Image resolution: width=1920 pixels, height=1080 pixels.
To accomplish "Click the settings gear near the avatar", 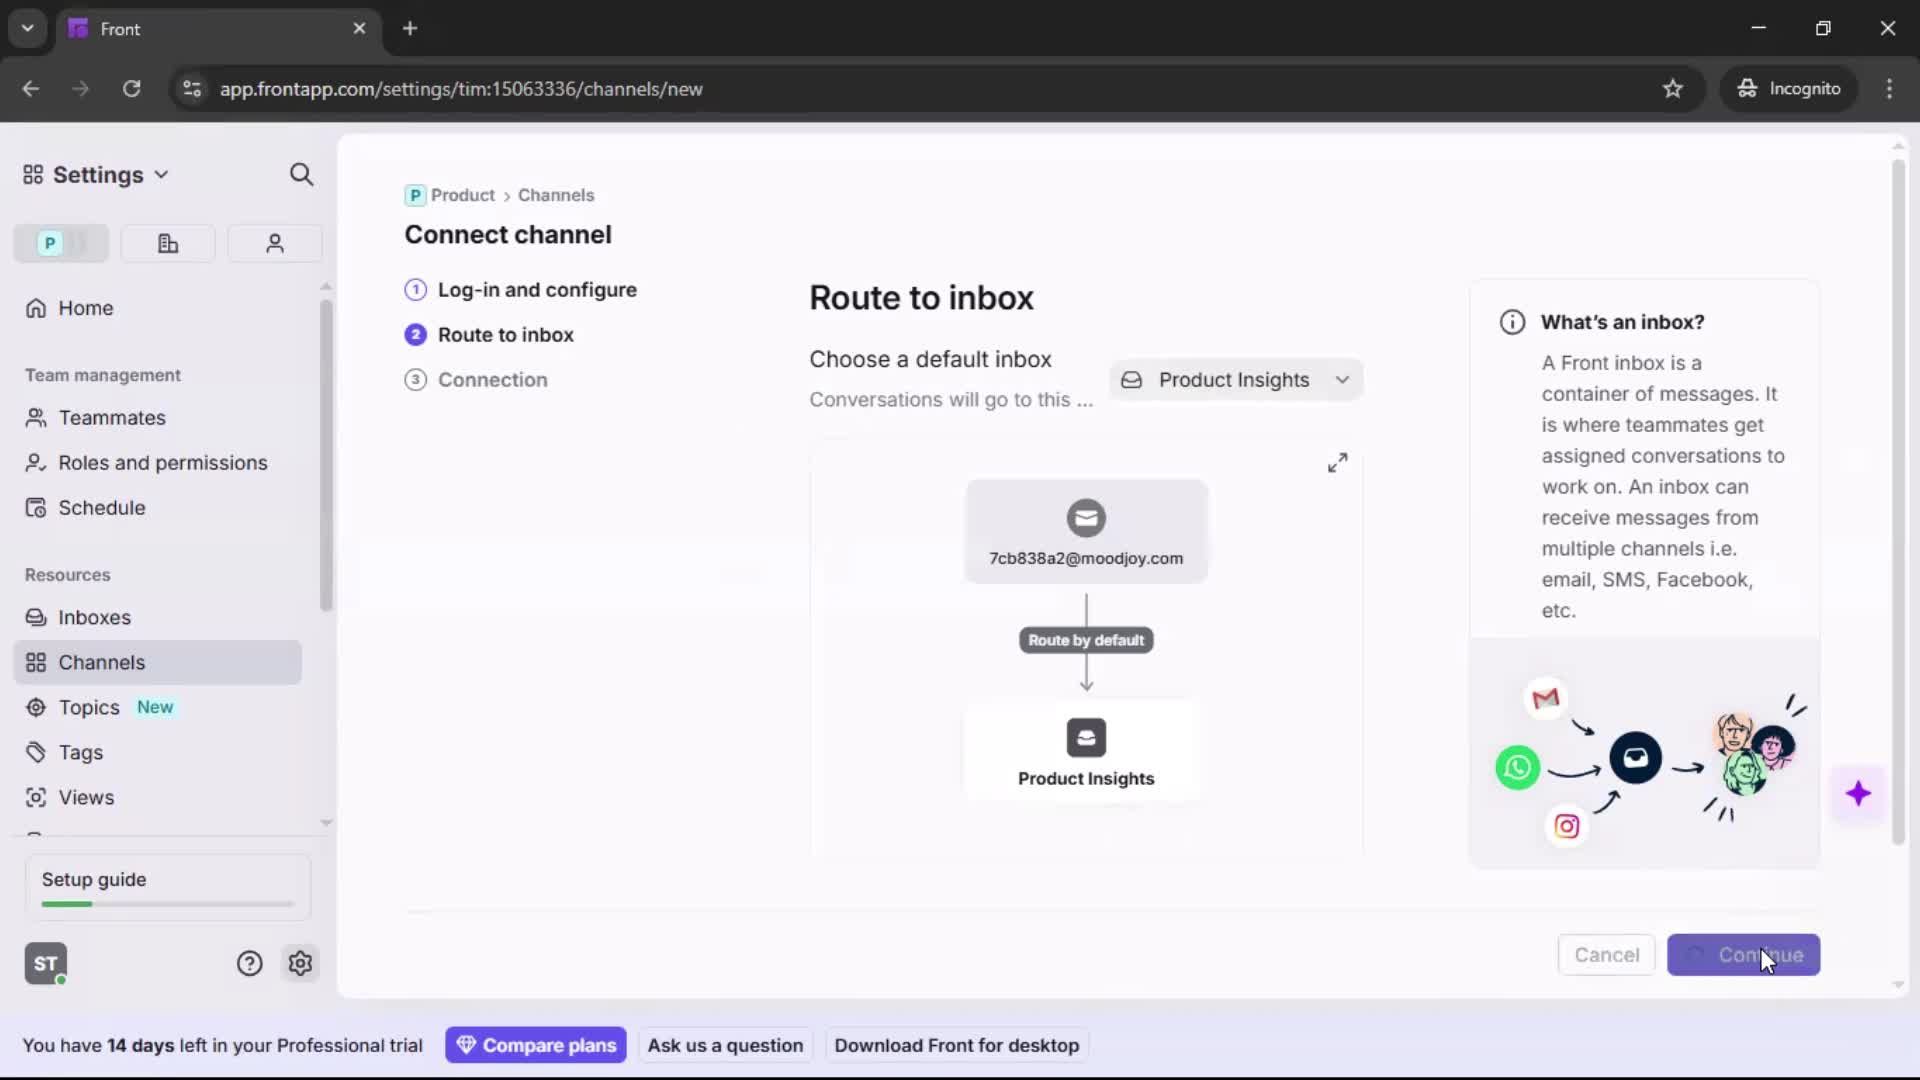I will pos(300,963).
